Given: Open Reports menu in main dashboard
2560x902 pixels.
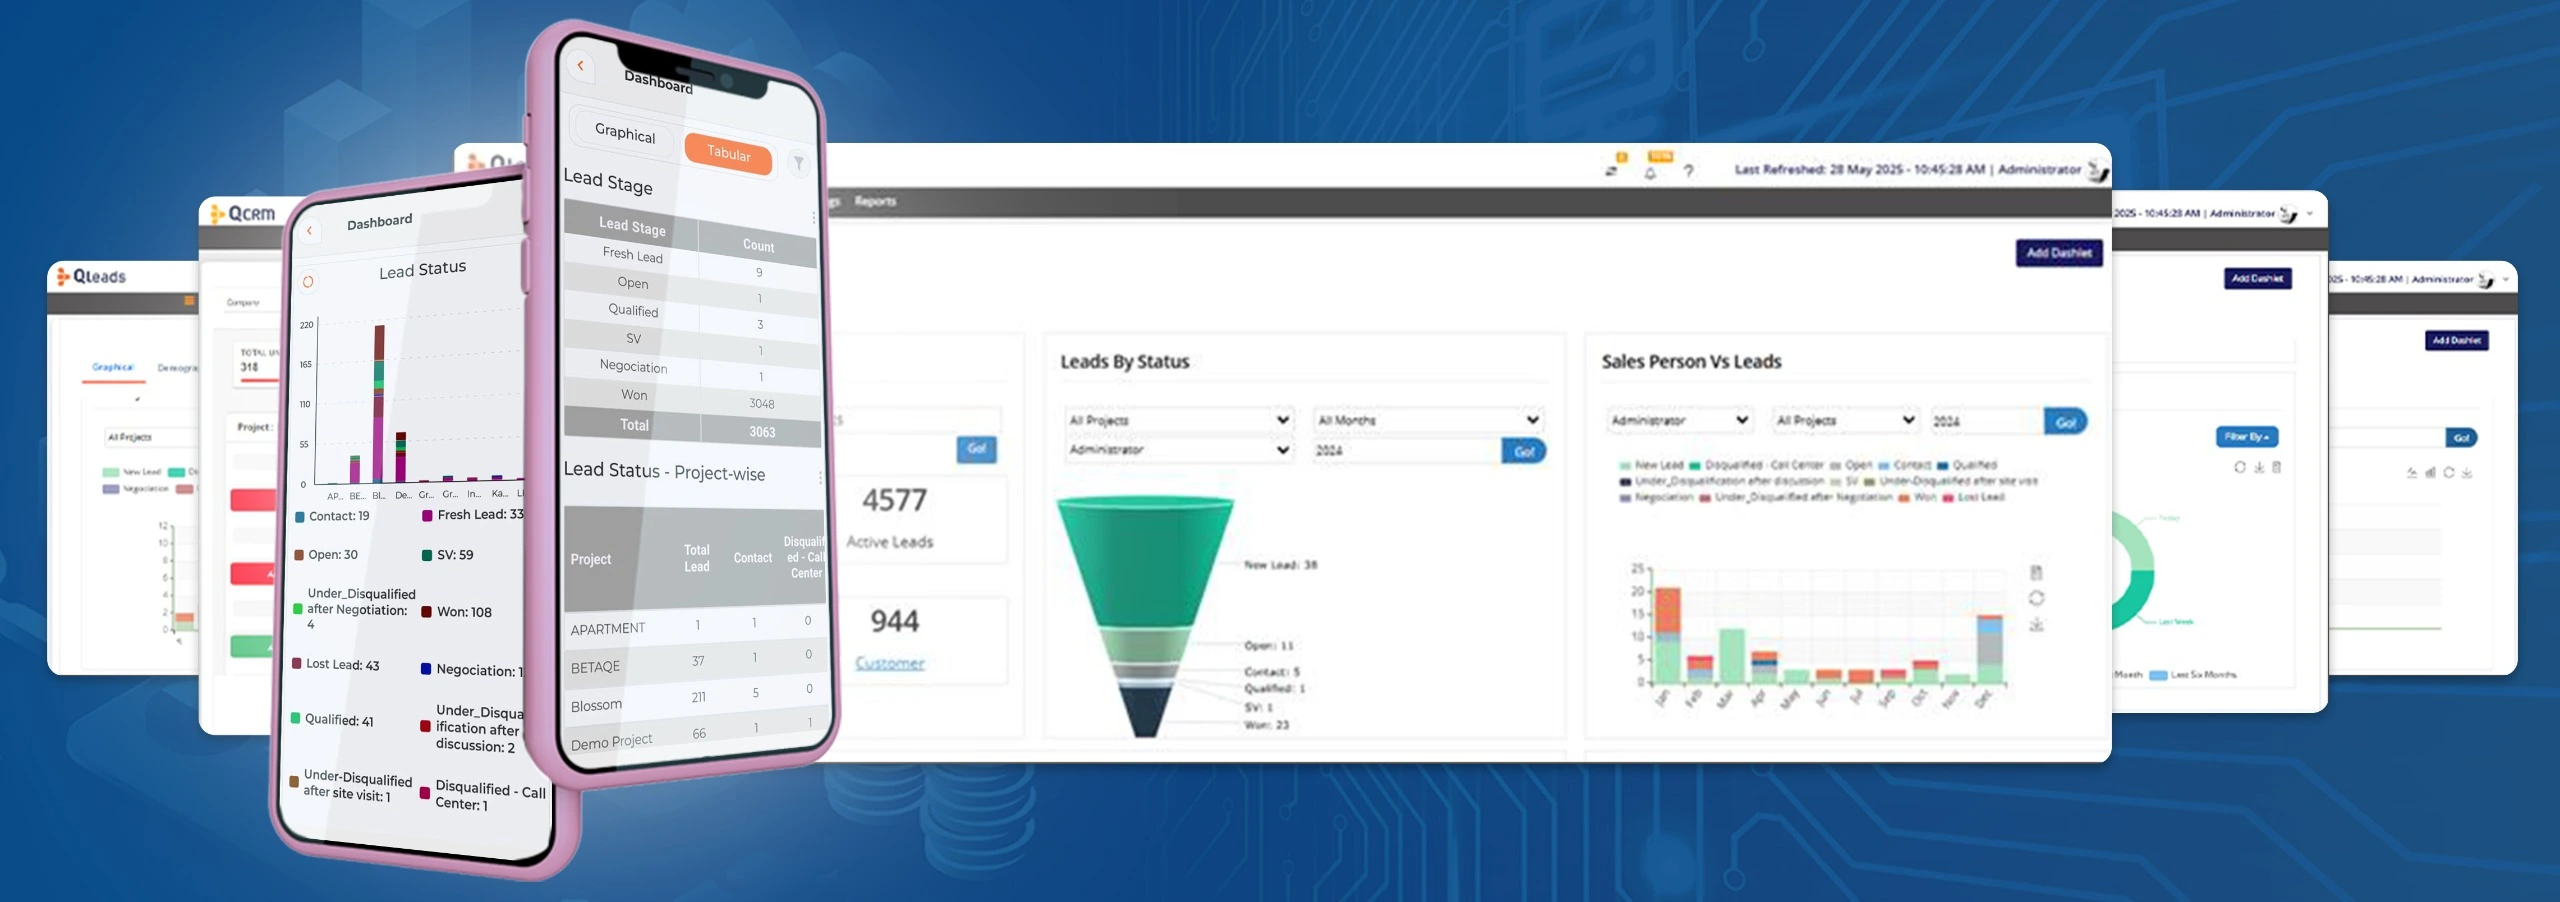Looking at the screenshot, I should pos(876,201).
